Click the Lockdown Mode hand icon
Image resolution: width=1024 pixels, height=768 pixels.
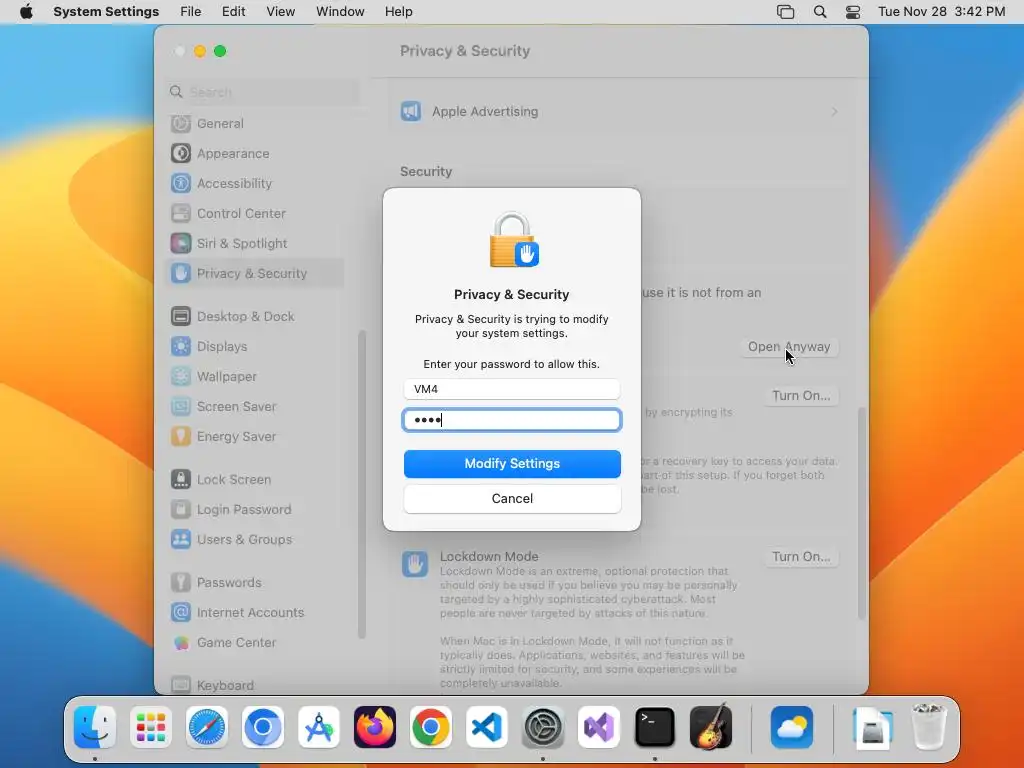415,564
